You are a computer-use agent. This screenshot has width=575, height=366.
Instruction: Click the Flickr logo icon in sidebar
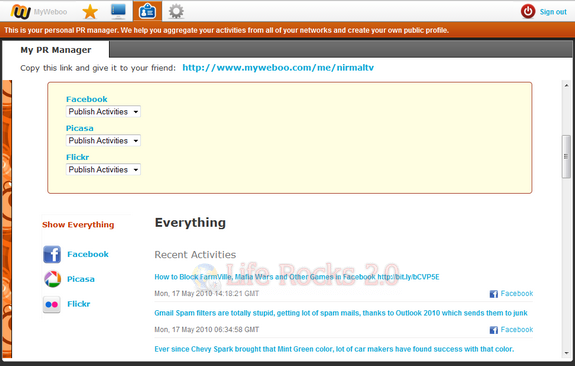(52, 304)
